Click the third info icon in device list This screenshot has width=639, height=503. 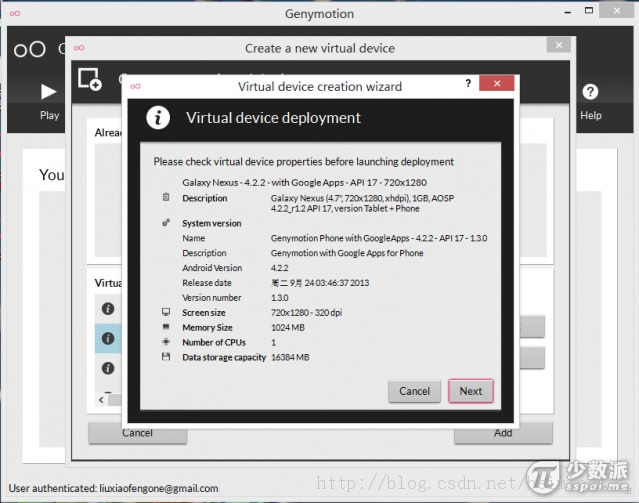point(108,368)
